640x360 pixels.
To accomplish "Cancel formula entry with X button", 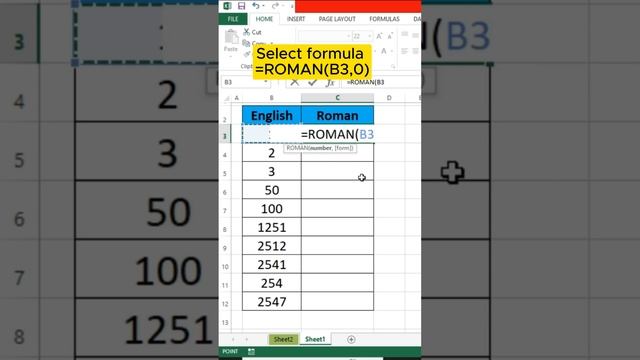I will (294, 82).
